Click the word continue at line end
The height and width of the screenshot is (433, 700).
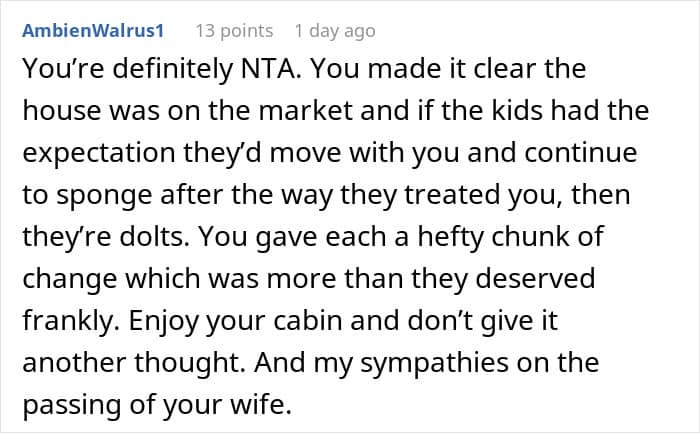(580, 153)
